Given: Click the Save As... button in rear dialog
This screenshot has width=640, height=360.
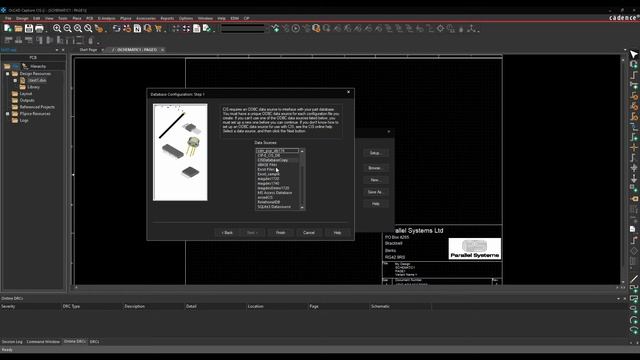Looking at the screenshot, I should click(375, 192).
